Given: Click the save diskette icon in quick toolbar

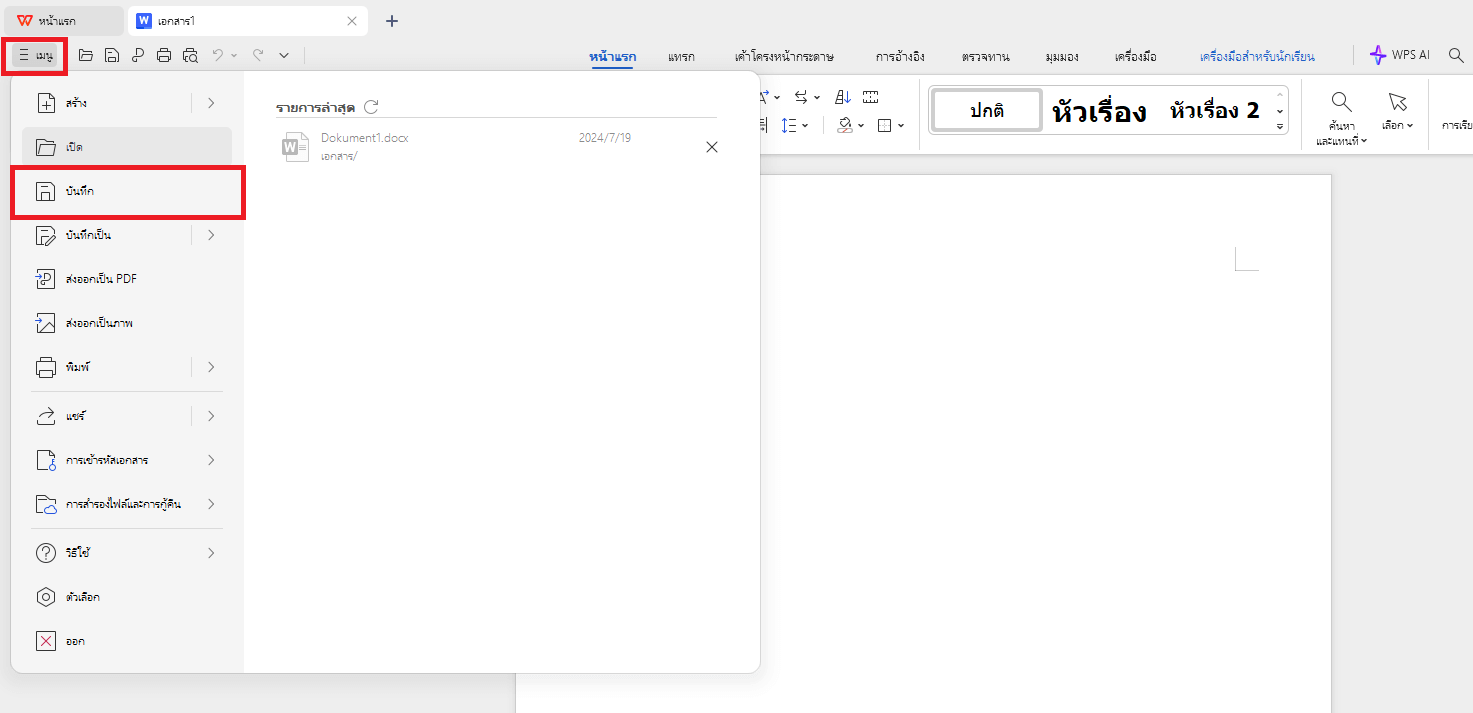Looking at the screenshot, I should tap(112, 55).
